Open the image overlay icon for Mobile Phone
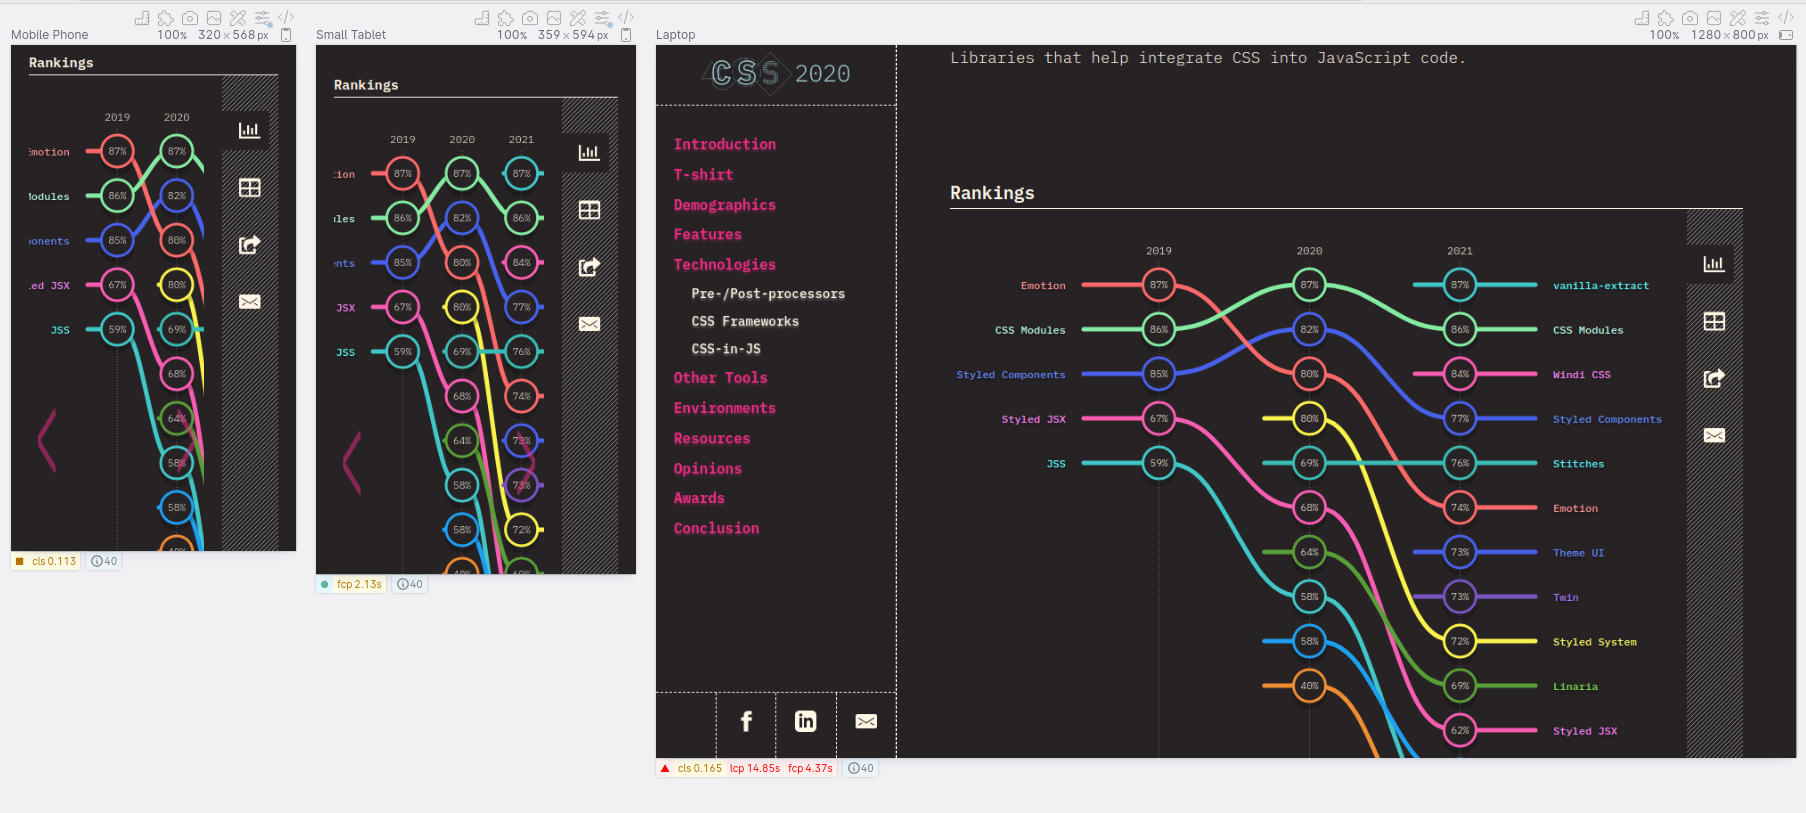 [x=214, y=18]
